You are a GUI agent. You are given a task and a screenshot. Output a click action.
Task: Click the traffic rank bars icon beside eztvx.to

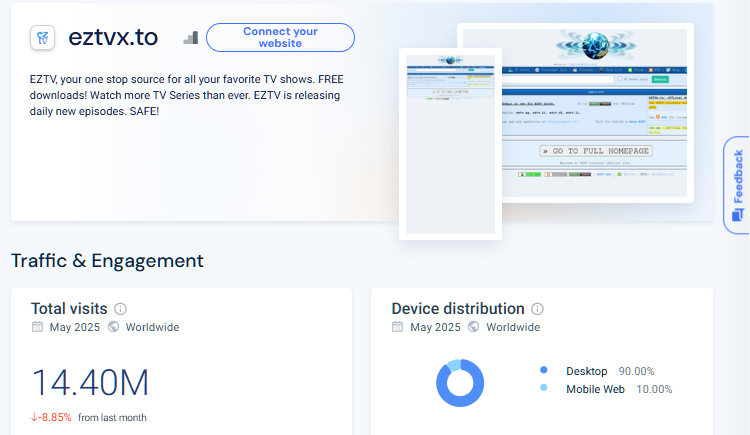[190, 38]
